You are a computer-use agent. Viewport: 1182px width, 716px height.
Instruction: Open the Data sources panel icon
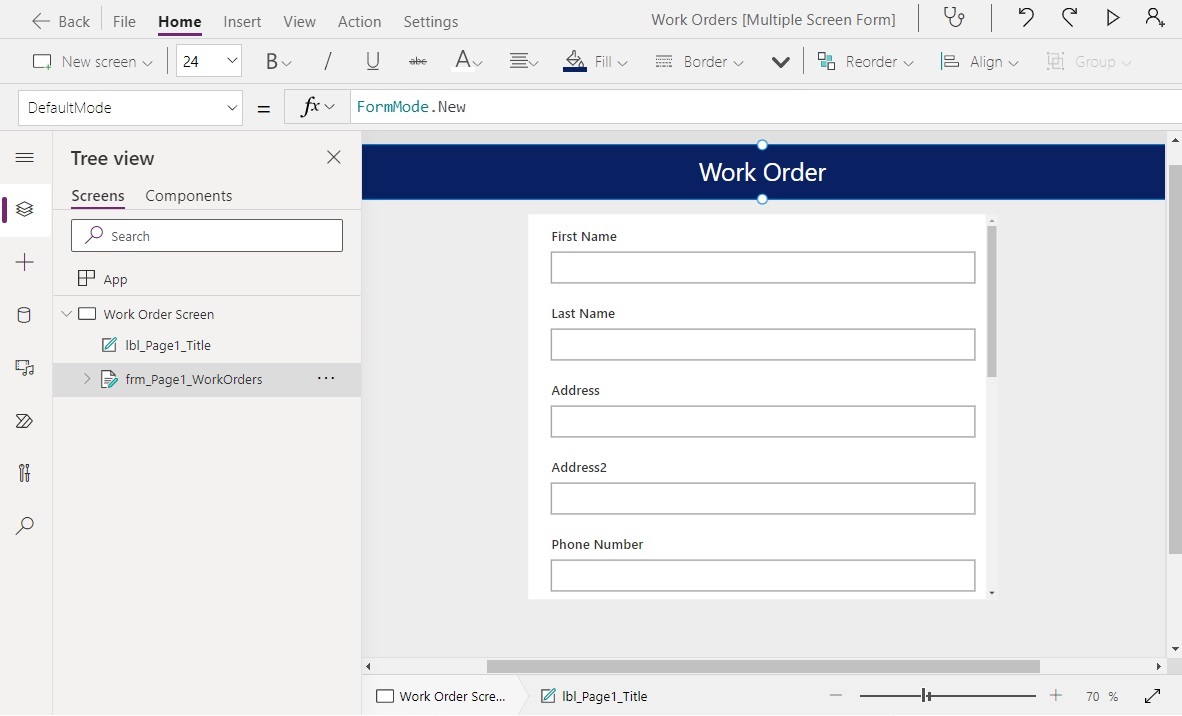[x=25, y=315]
